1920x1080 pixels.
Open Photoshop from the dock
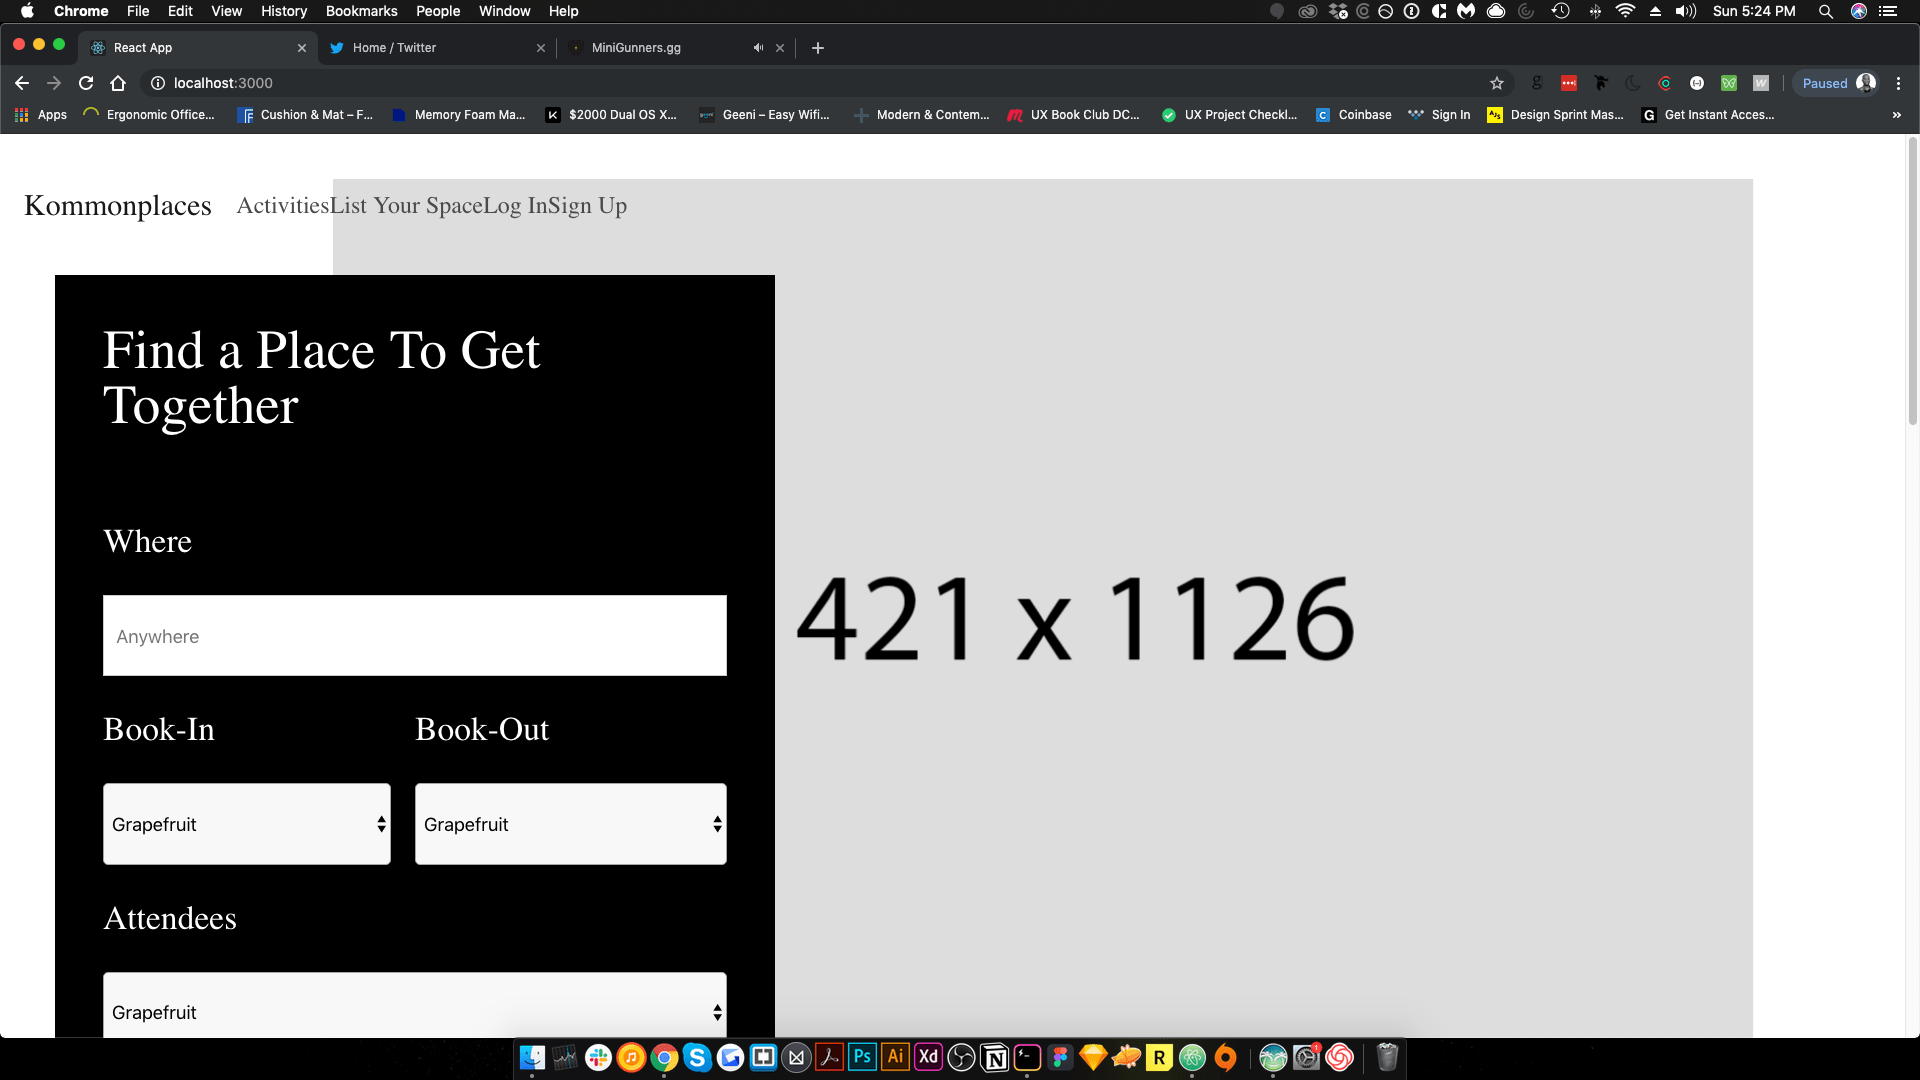pyautogui.click(x=862, y=1057)
